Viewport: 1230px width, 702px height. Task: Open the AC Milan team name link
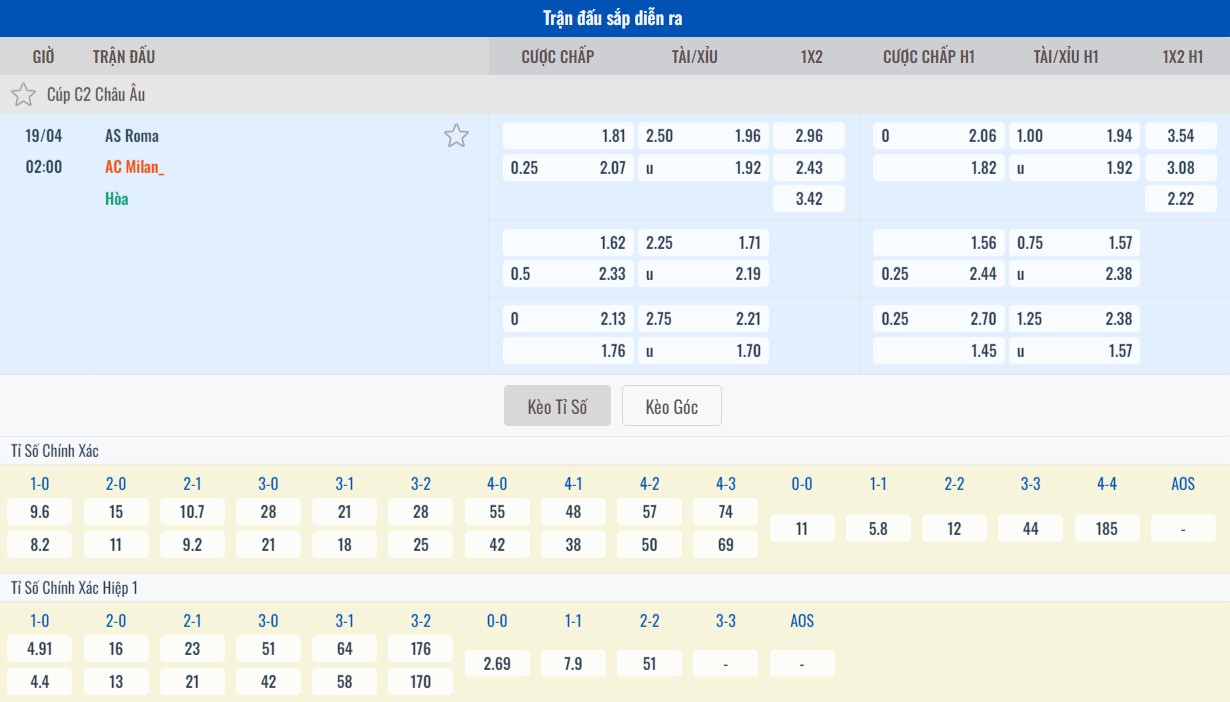click(x=134, y=167)
